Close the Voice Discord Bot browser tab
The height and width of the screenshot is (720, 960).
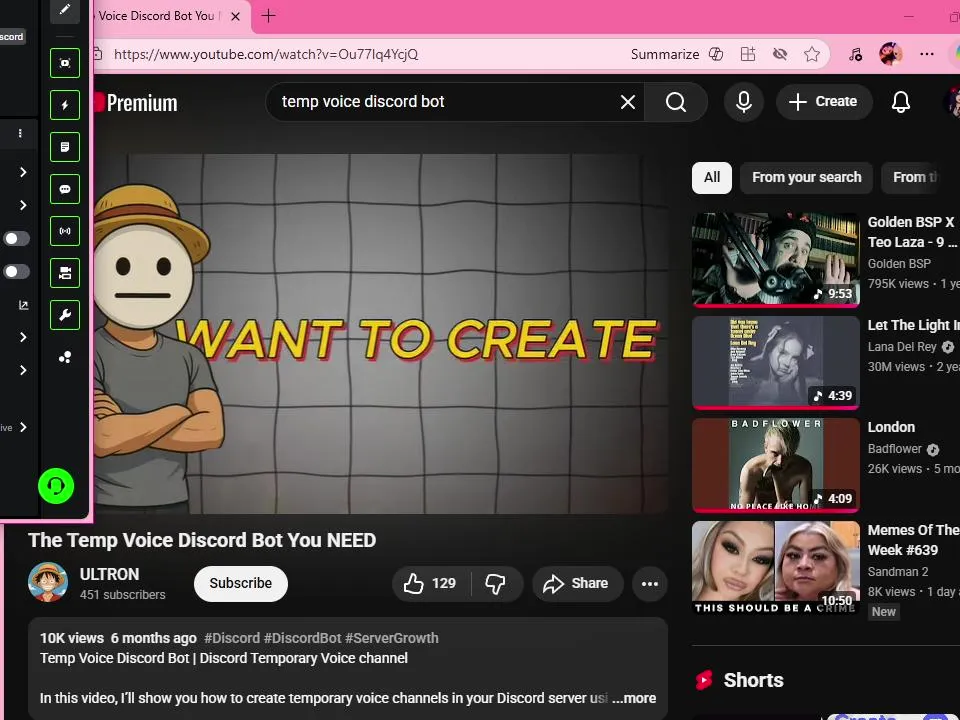tap(235, 17)
